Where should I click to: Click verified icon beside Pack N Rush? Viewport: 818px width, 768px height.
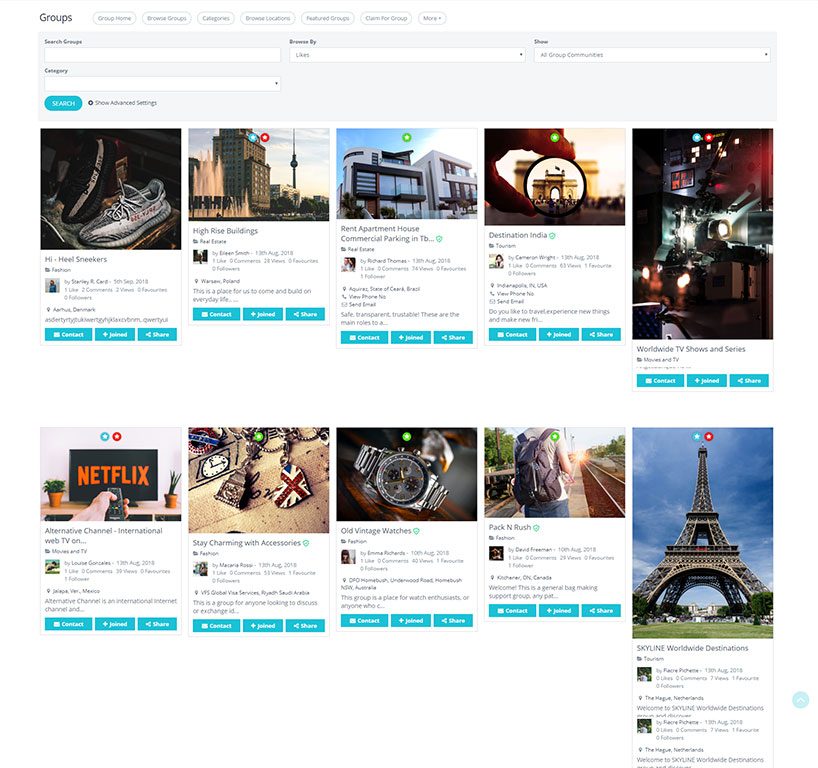point(536,527)
